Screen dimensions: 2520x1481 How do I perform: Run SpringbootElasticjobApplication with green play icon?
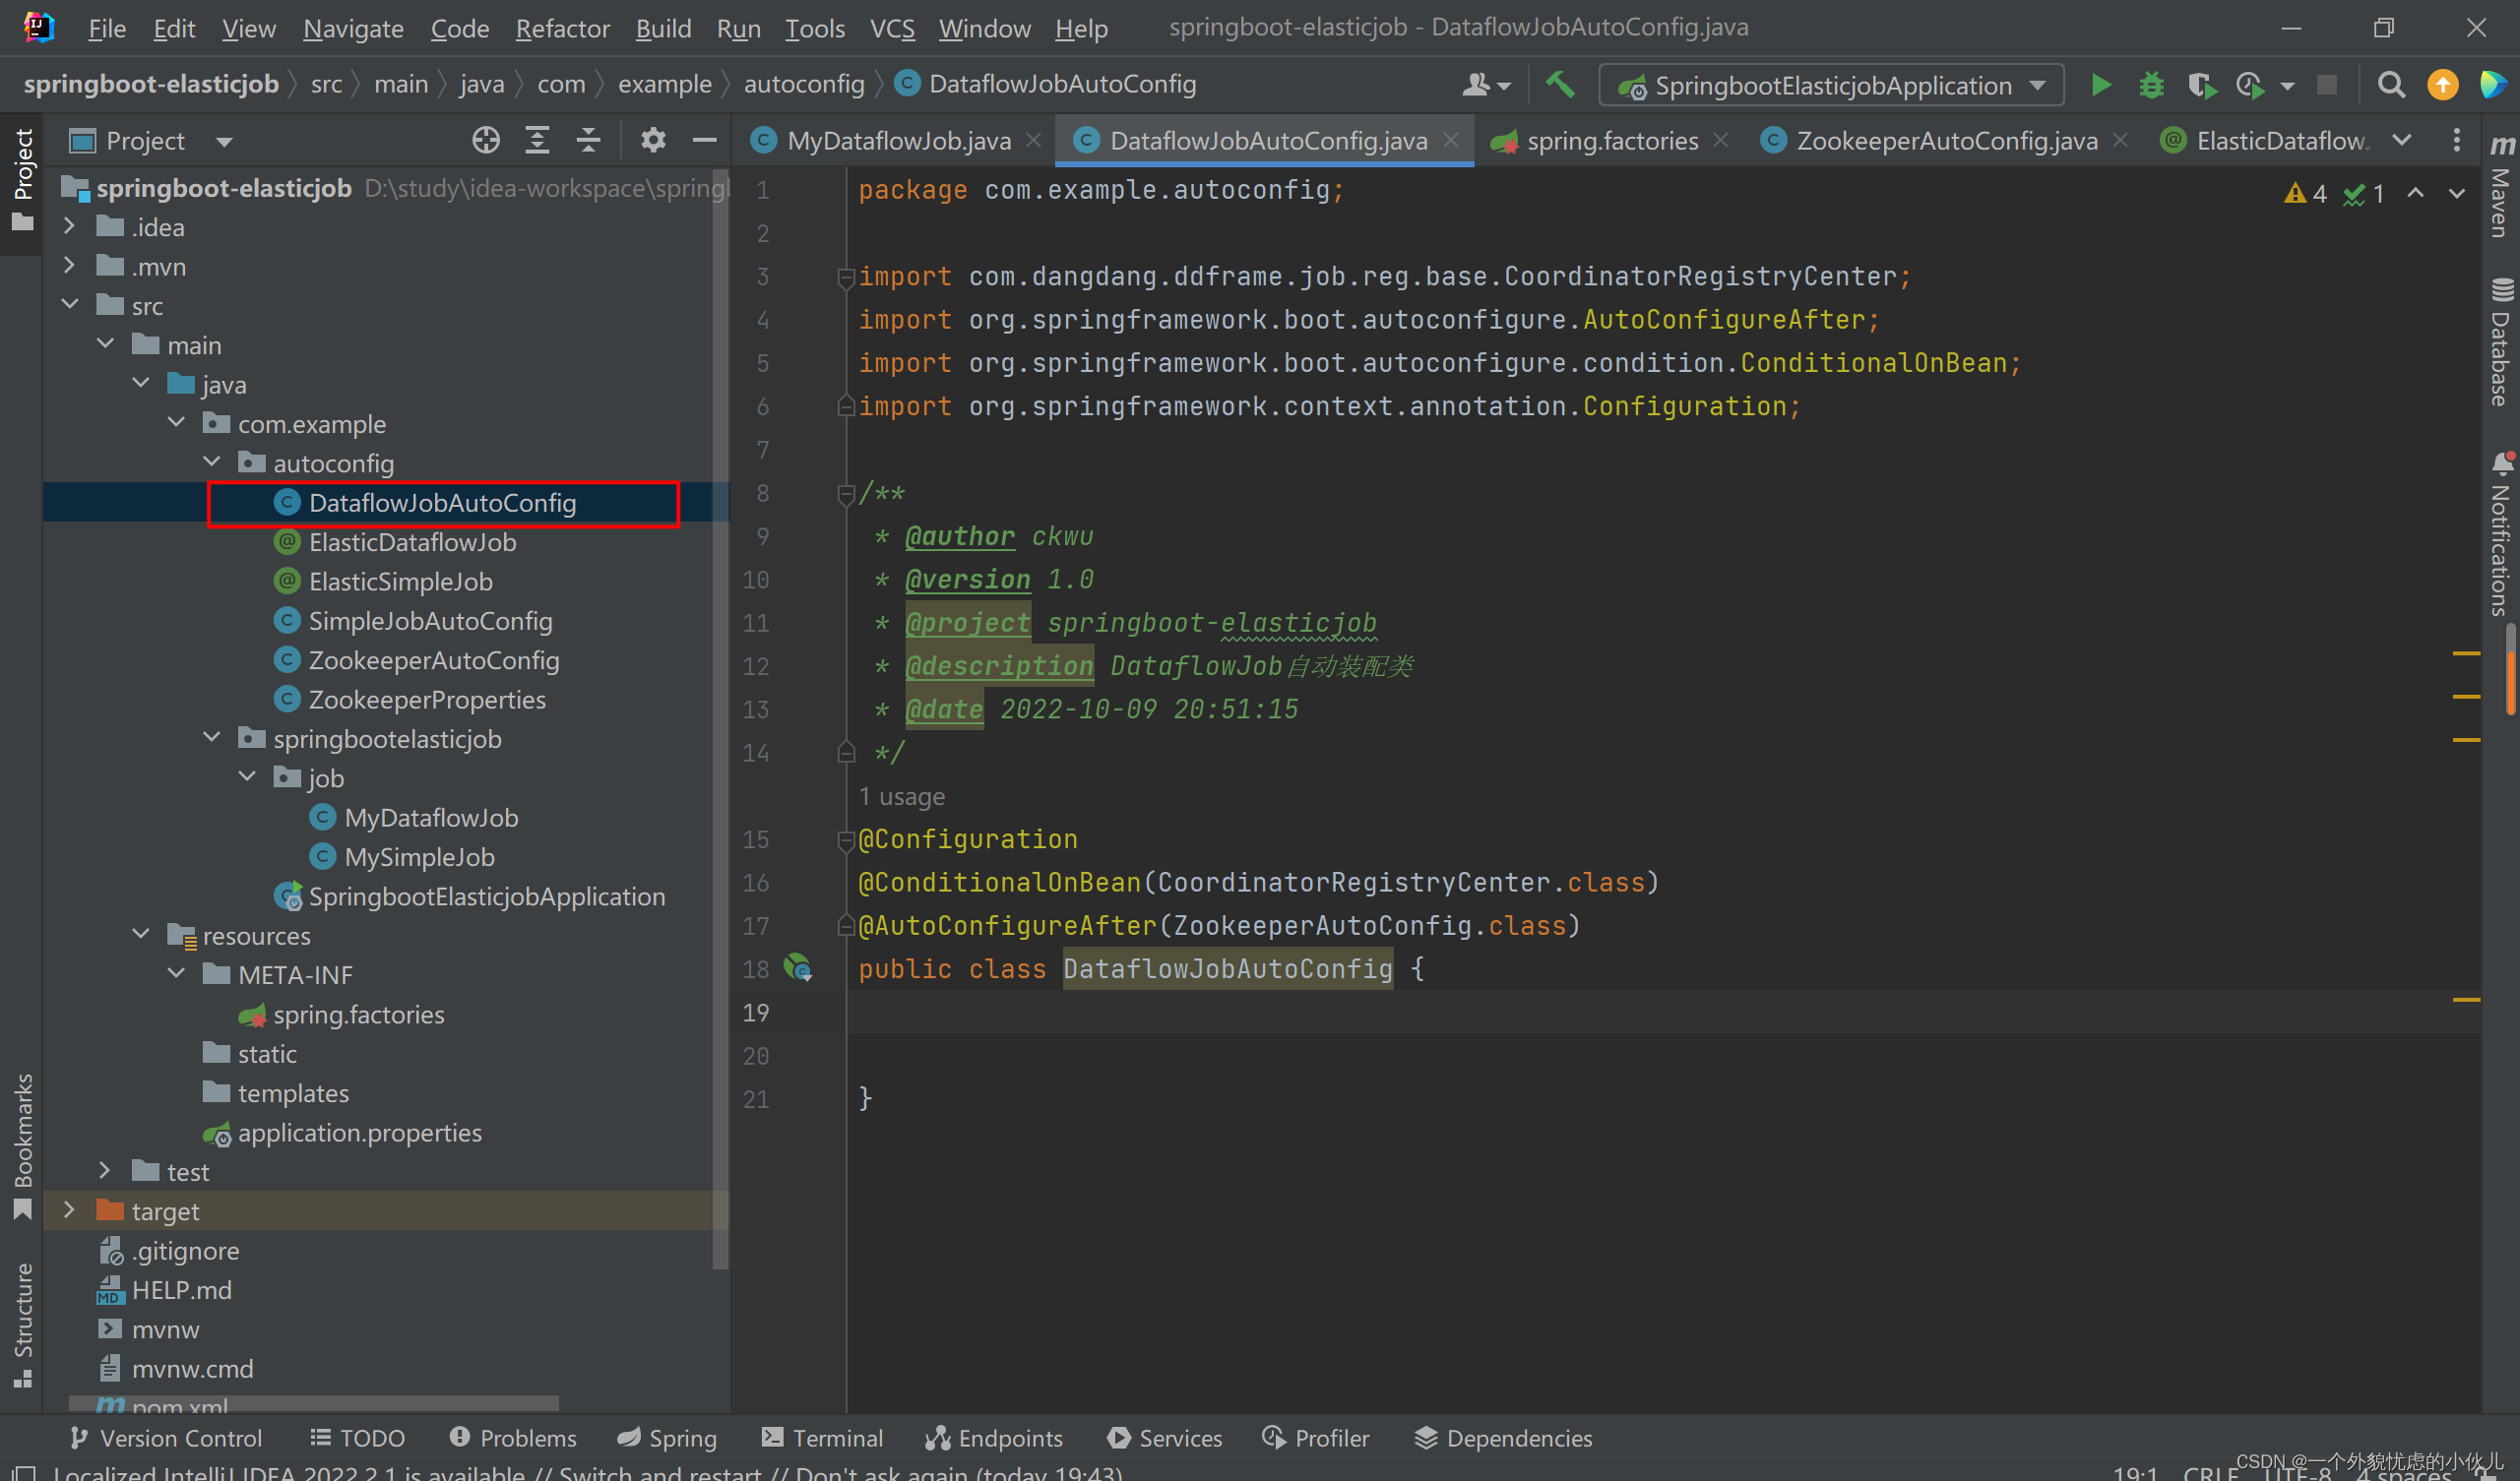(x=2101, y=85)
